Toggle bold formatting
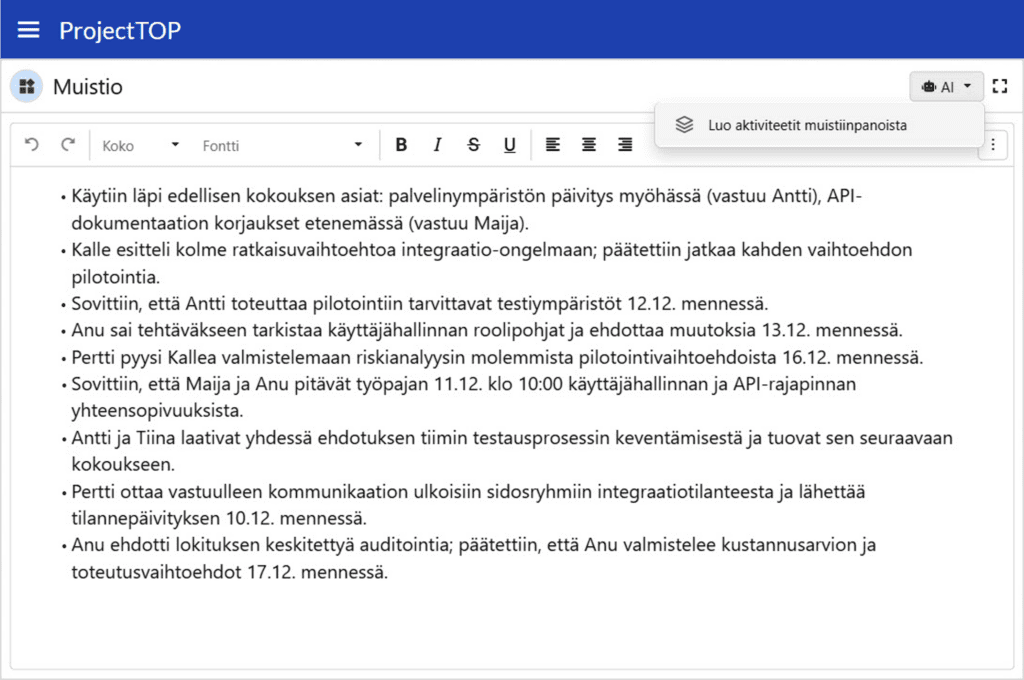This screenshot has height=680, width=1024. (x=401, y=145)
